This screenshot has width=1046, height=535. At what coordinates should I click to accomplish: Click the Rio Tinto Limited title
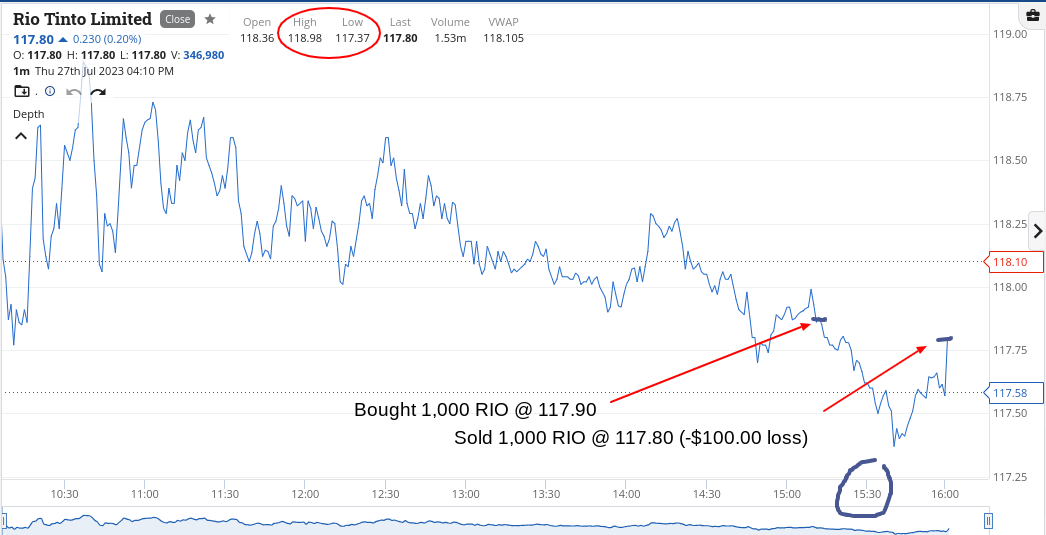tap(82, 19)
